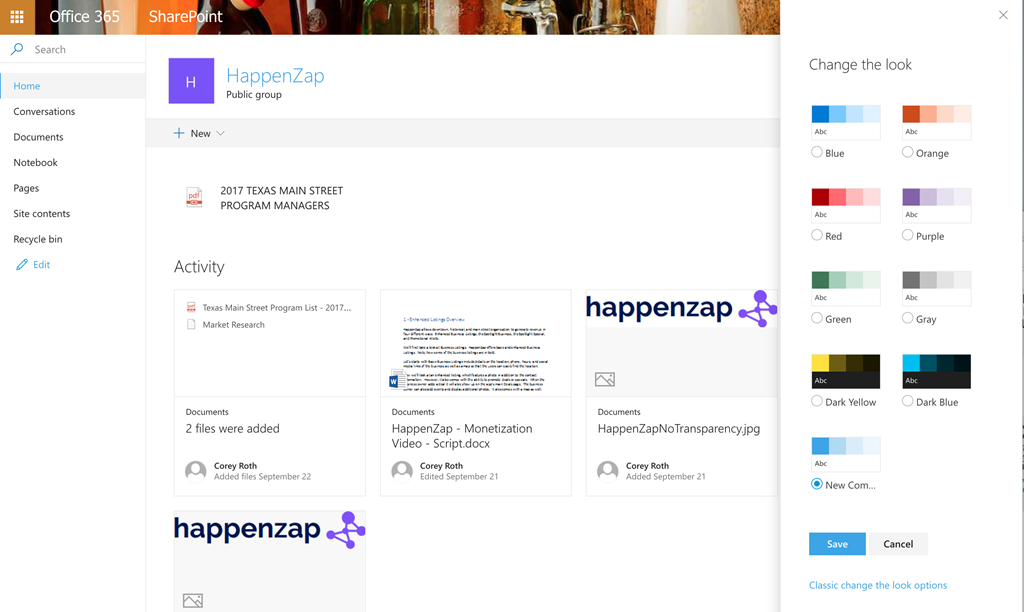Click the Office 365 header link
The height and width of the screenshot is (612, 1024).
click(84, 16)
